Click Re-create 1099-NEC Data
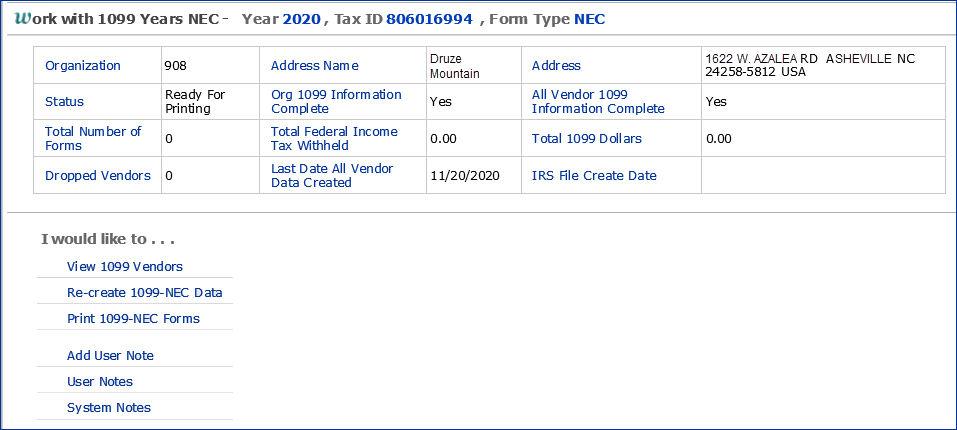 click(x=144, y=293)
